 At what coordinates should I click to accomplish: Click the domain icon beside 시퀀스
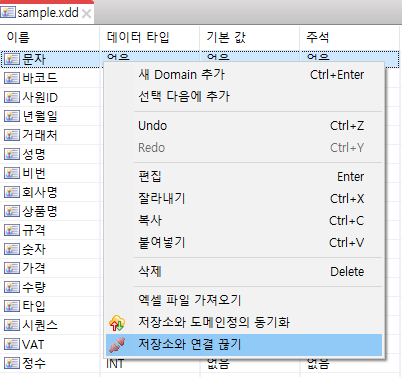(12, 325)
